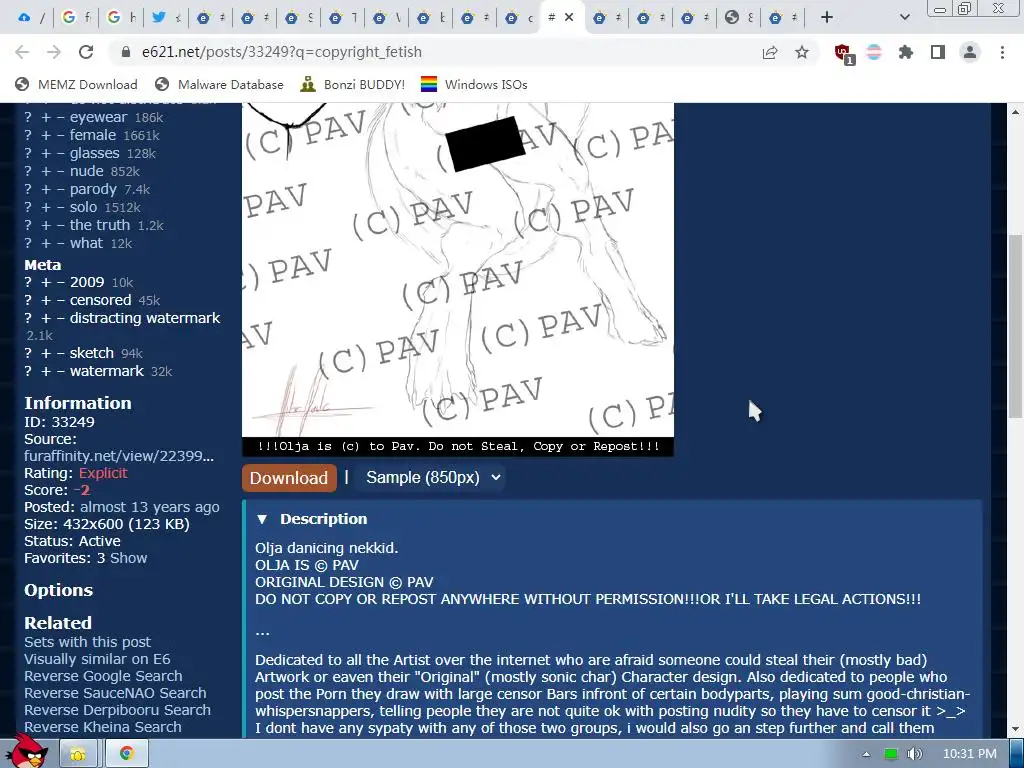
Task: Open the 'the truth' tag link
Action: click(100, 225)
